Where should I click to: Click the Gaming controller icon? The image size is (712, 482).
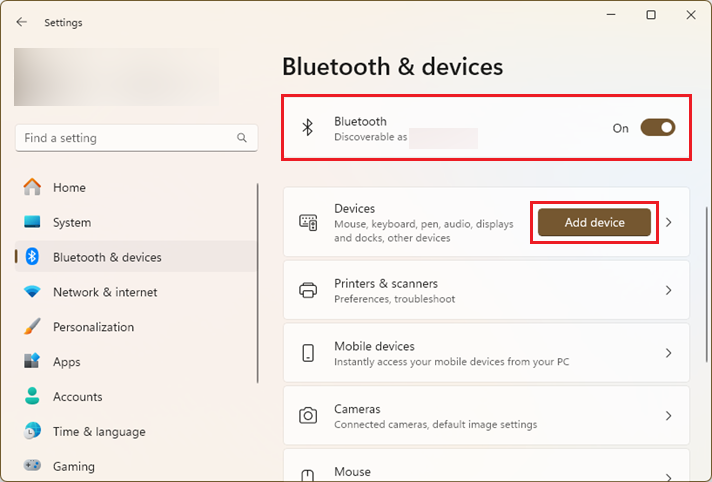coord(32,466)
